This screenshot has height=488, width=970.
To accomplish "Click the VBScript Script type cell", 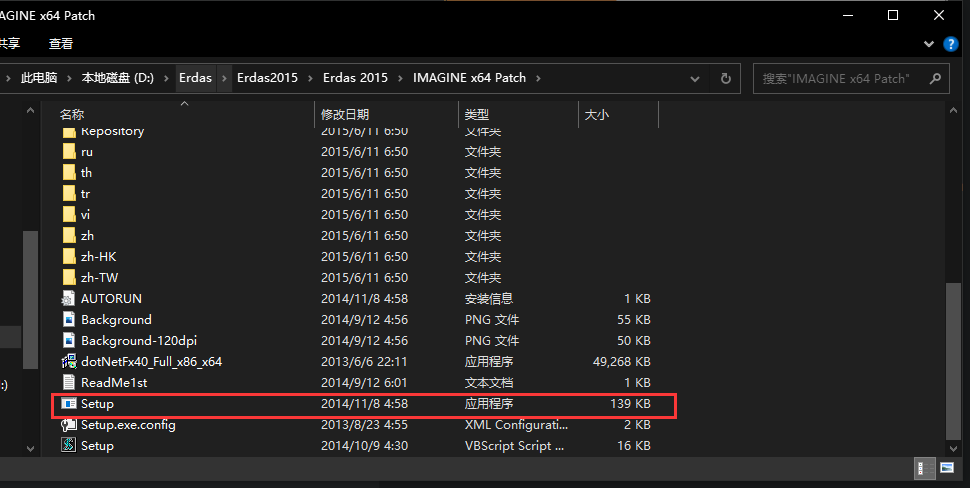I will tap(514, 446).
